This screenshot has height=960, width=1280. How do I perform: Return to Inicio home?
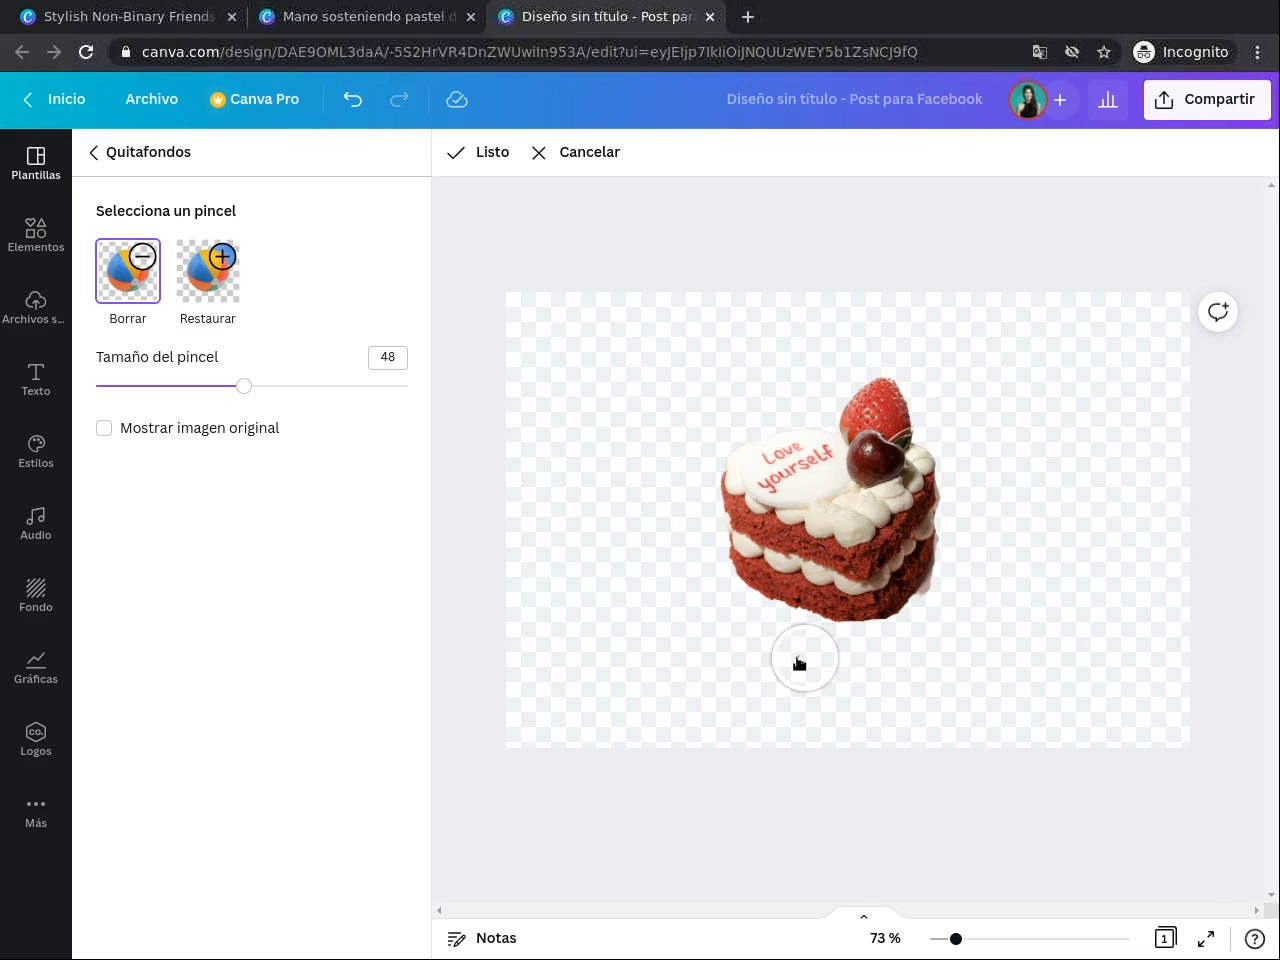point(55,99)
